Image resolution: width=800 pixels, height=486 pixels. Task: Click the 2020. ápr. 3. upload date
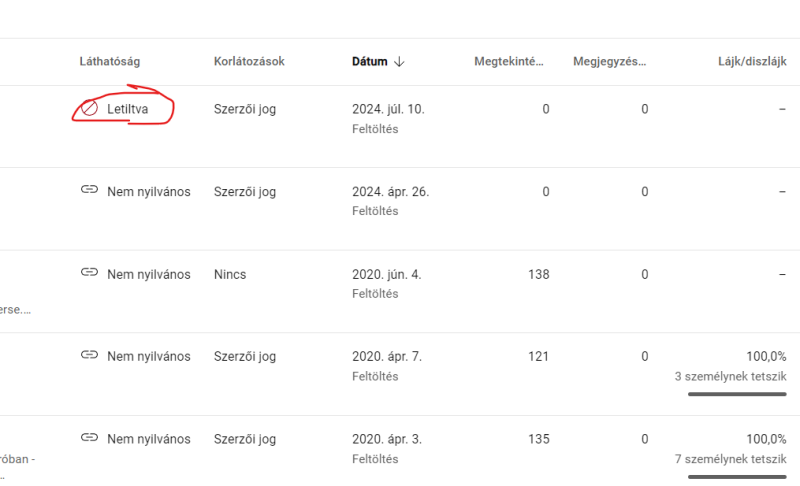click(x=388, y=439)
